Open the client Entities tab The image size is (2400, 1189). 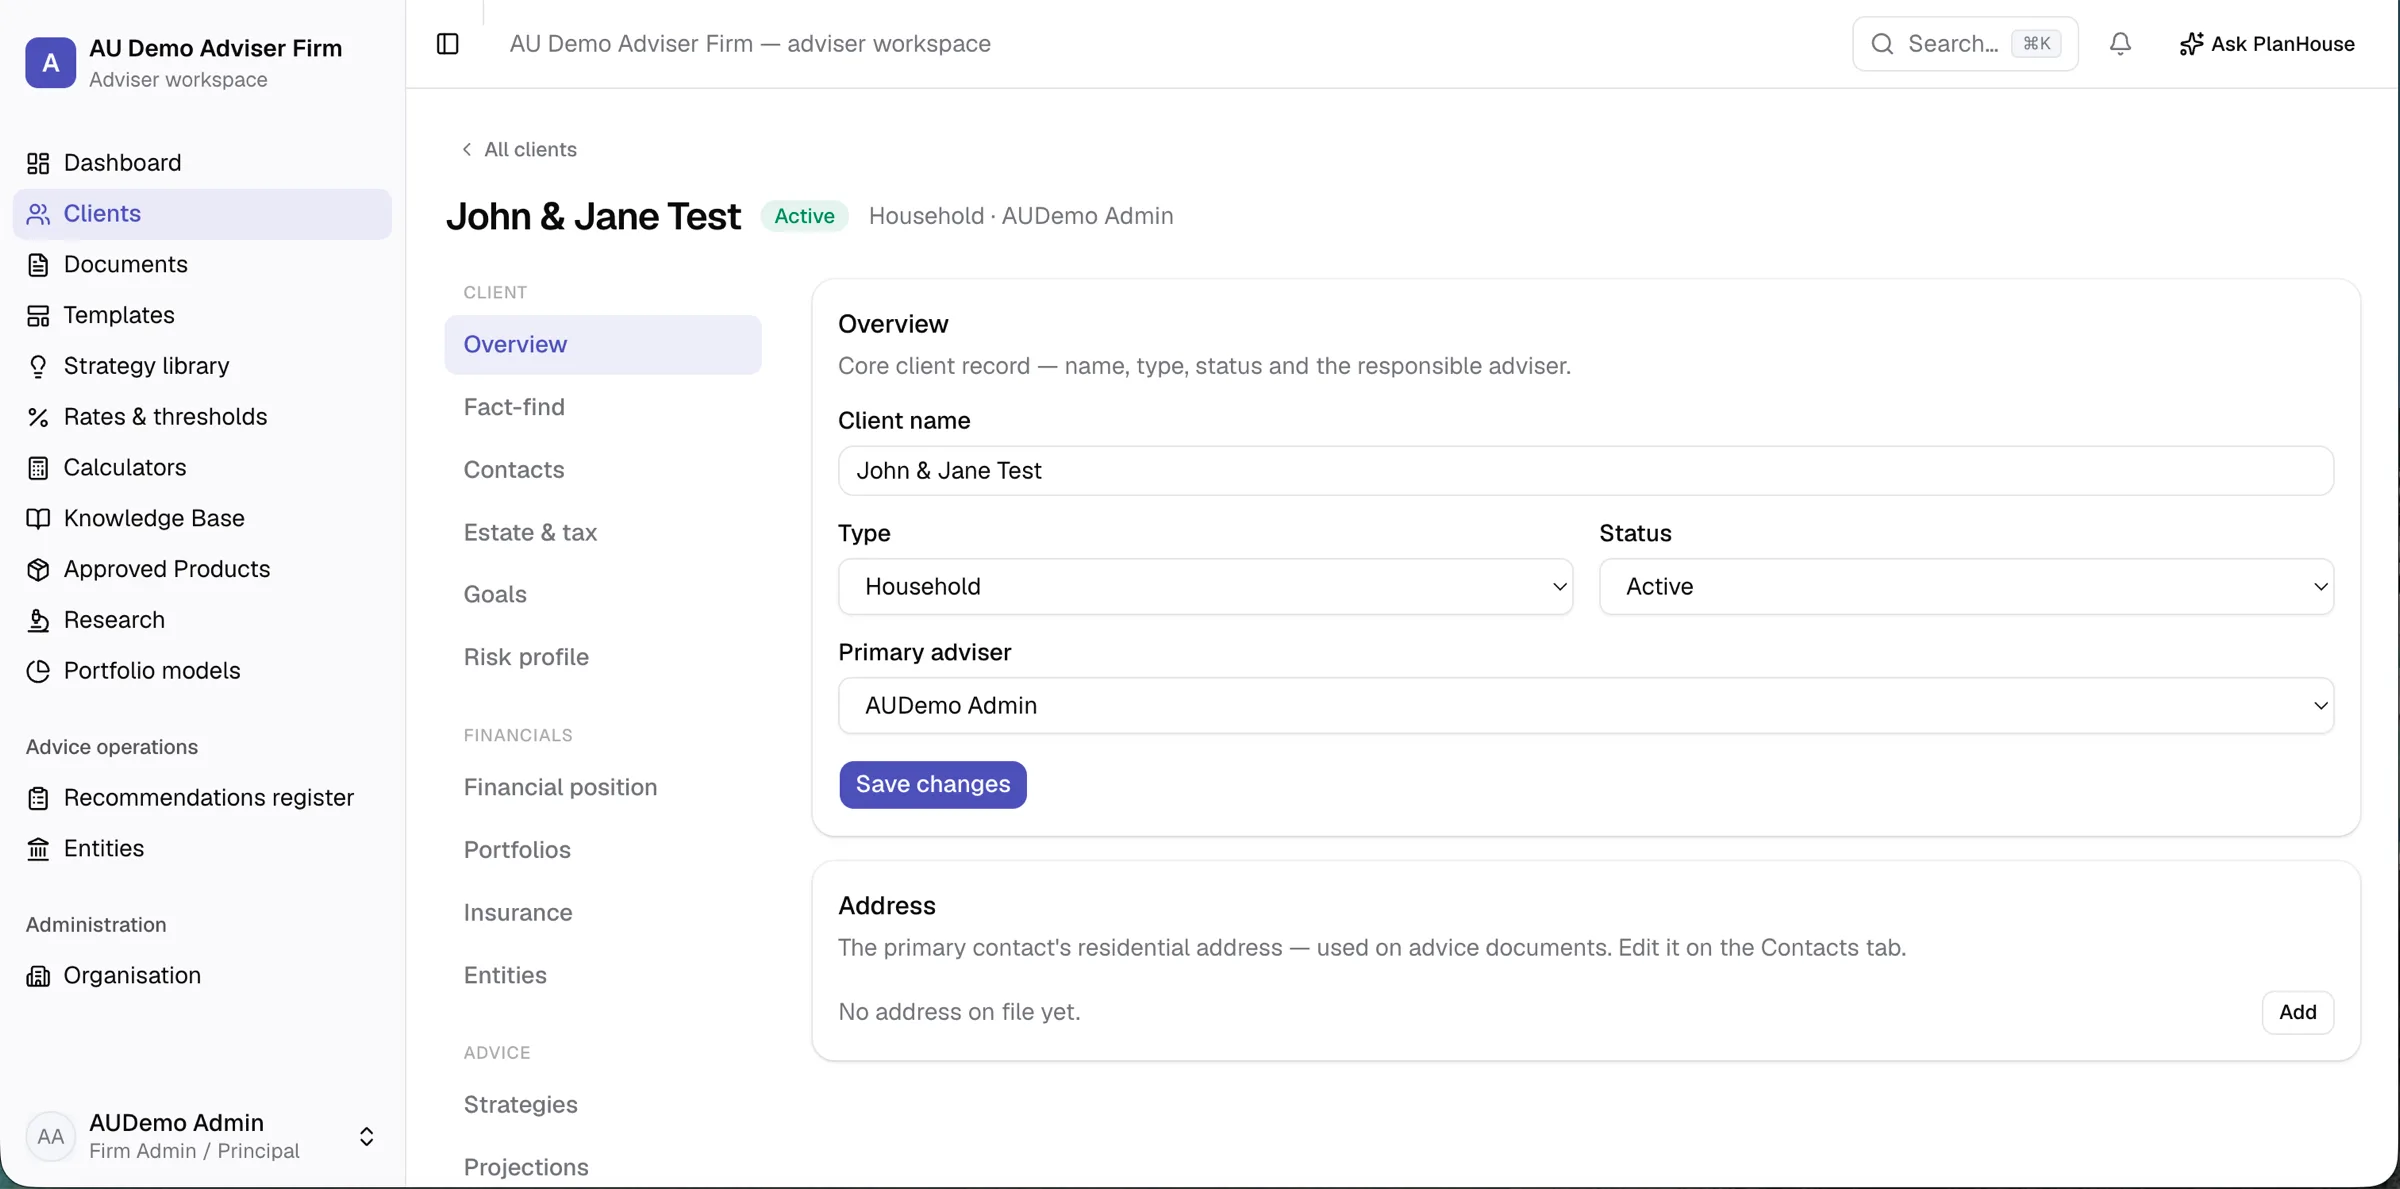[603, 976]
